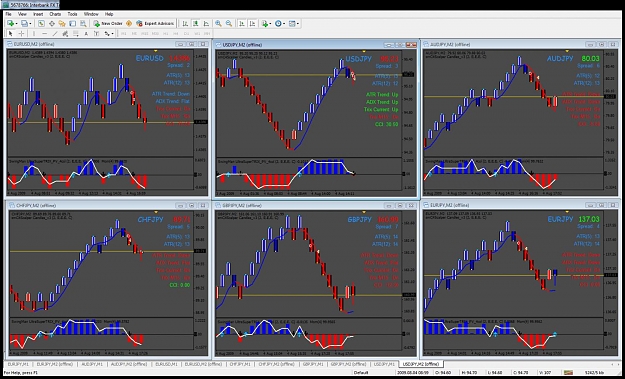This screenshot has height=379, width=625.
Task: Open the Periods clock icon
Action: point(278,24)
